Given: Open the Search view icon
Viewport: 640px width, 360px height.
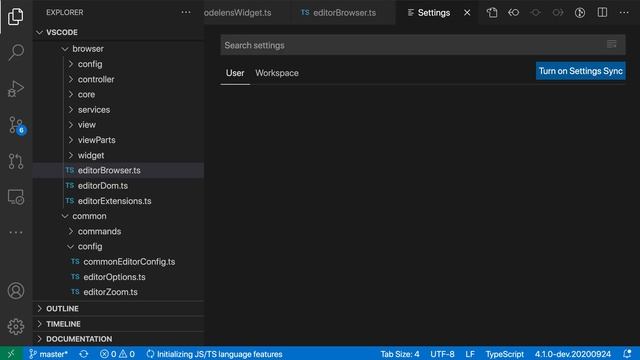Looking at the screenshot, I should [x=16, y=53].
